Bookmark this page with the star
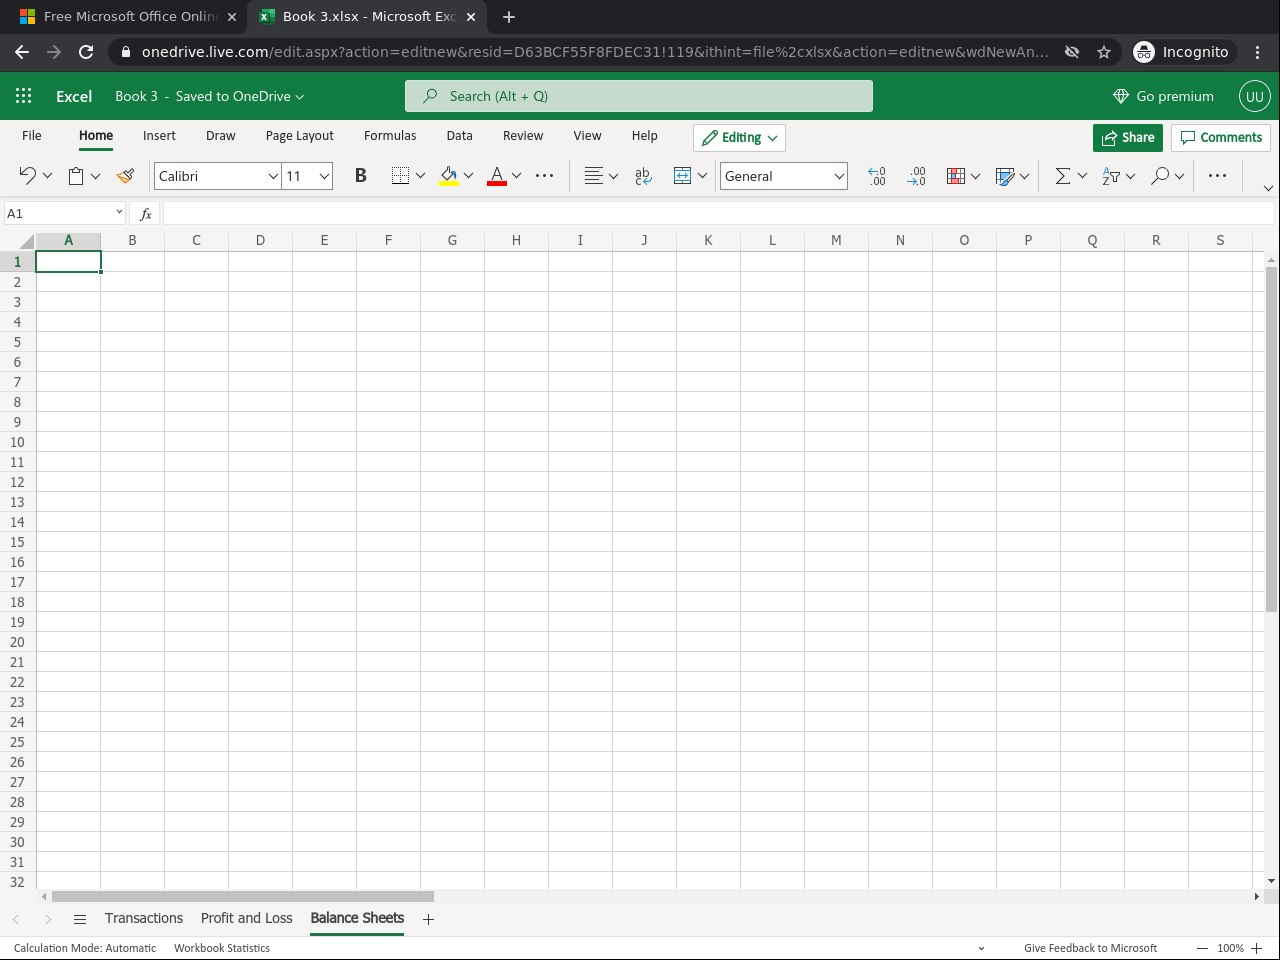The width and height of the screenshot is (1280, 960). click(1104, 52)
